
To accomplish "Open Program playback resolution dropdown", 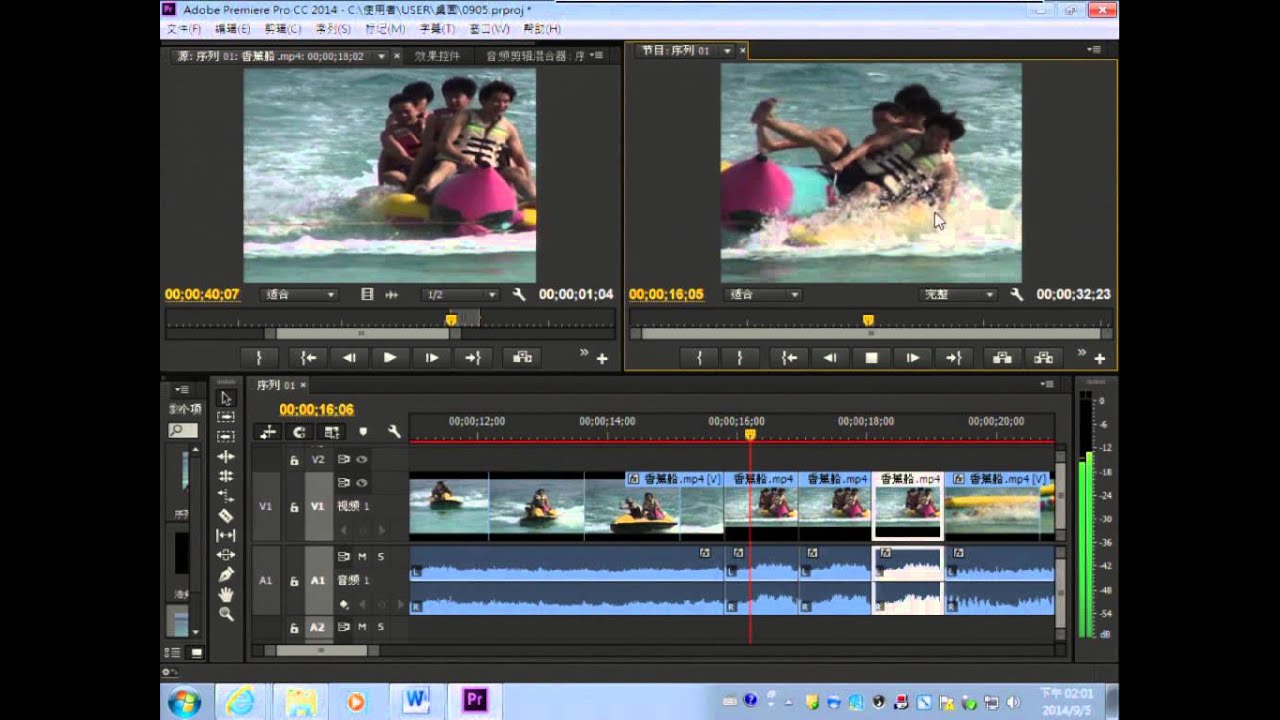I will tap(957, 295).
